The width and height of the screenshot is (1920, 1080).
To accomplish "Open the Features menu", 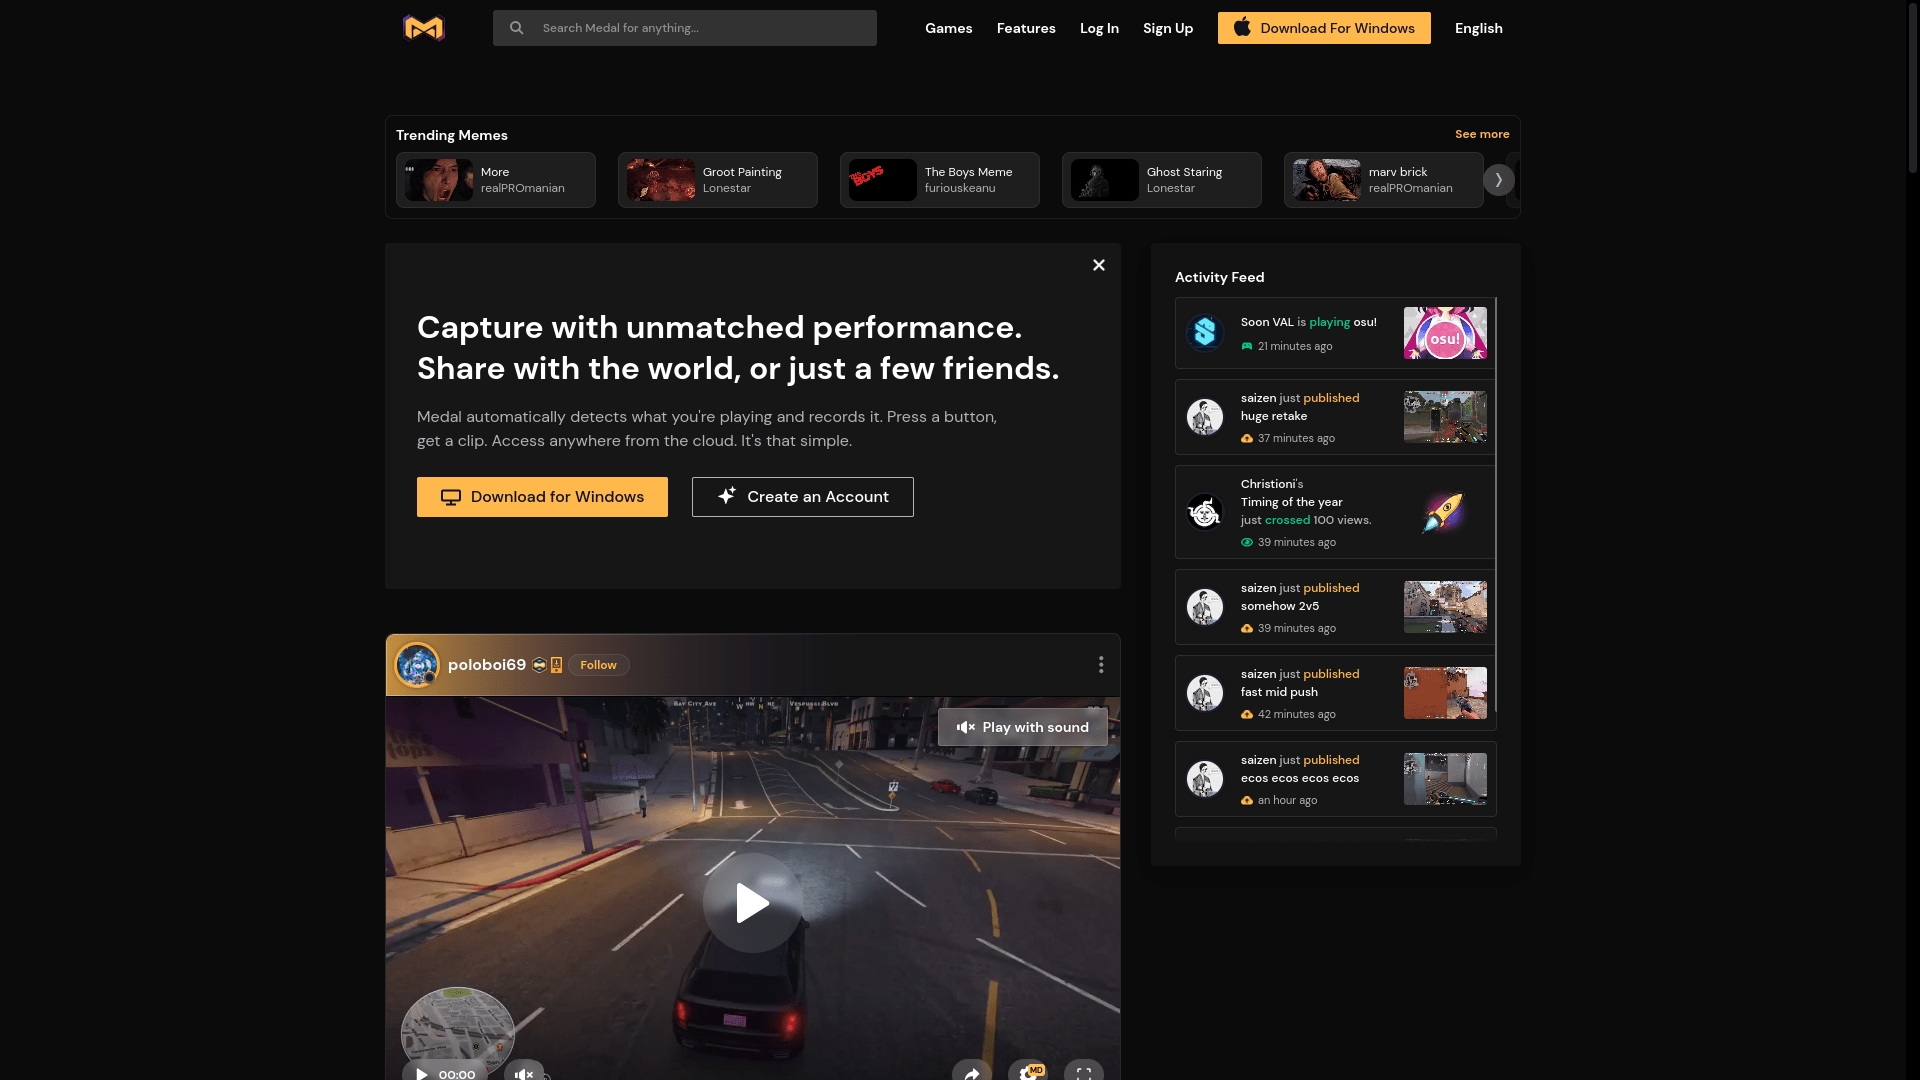I will [x=1026, y=28].
